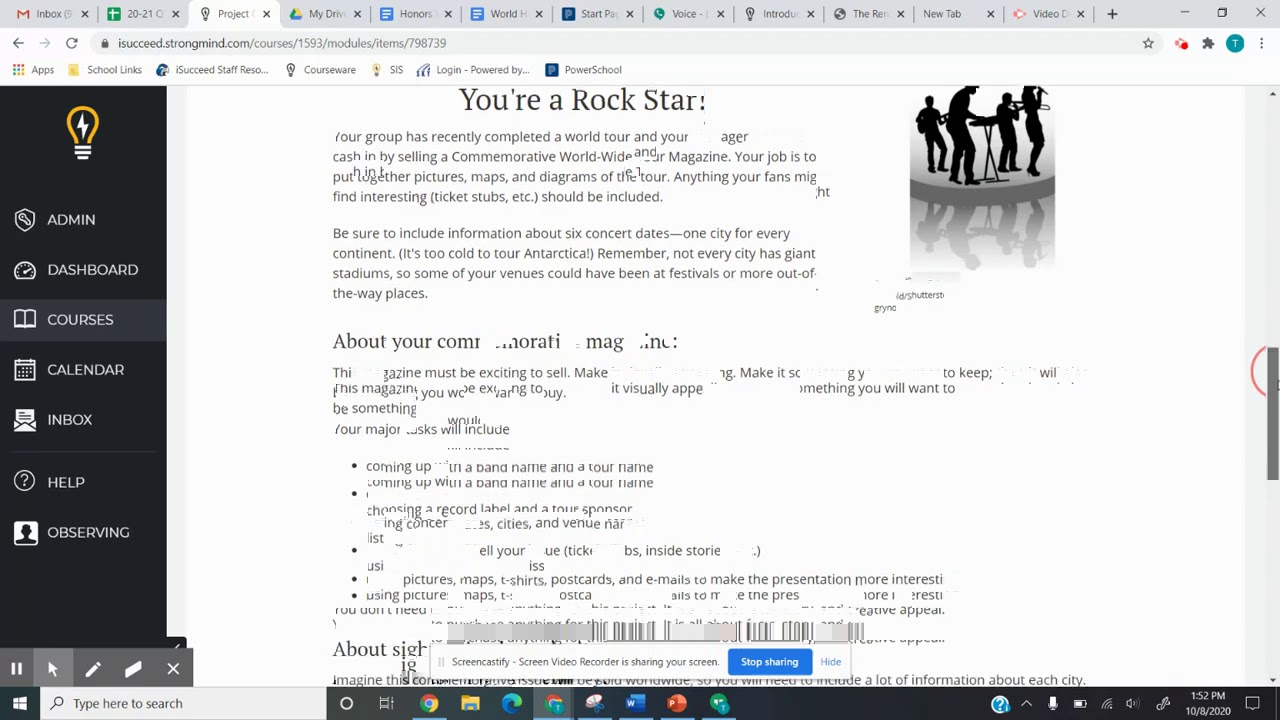
Task: Open the SIS bookmark
Action: pyautogui.click(x=387, y=70)
